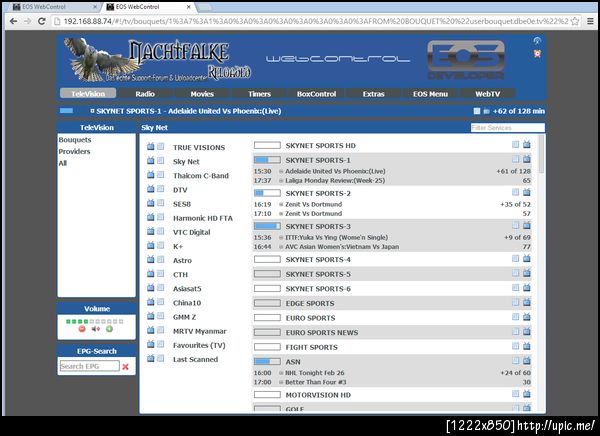Viewport: 600px width, 436px height.
Task: Click the green volume up button
Action: (x=109, y=329)
